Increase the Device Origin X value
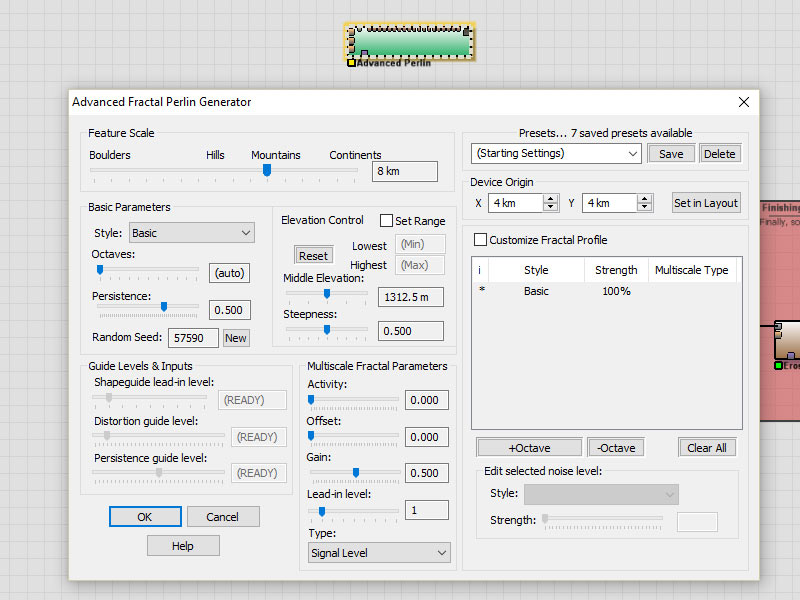 tap(550, 198)
